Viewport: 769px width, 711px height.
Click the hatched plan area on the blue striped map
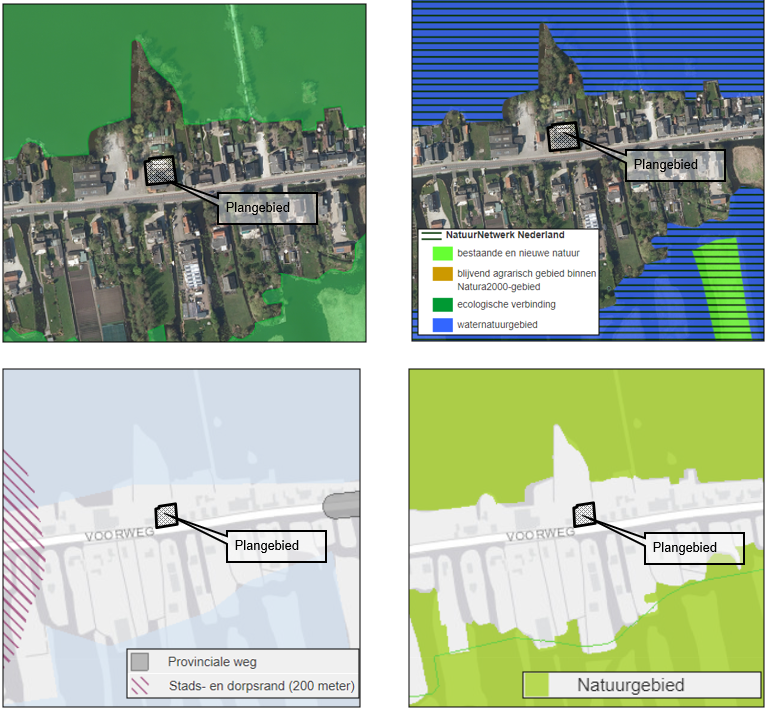563,137
